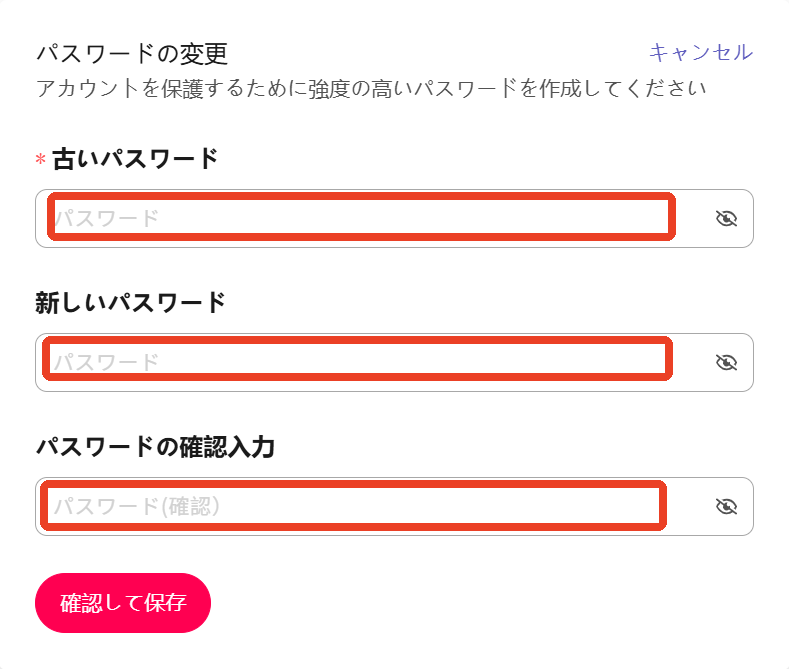Click the crossed-eye icon in the first field

click(726, 218)
